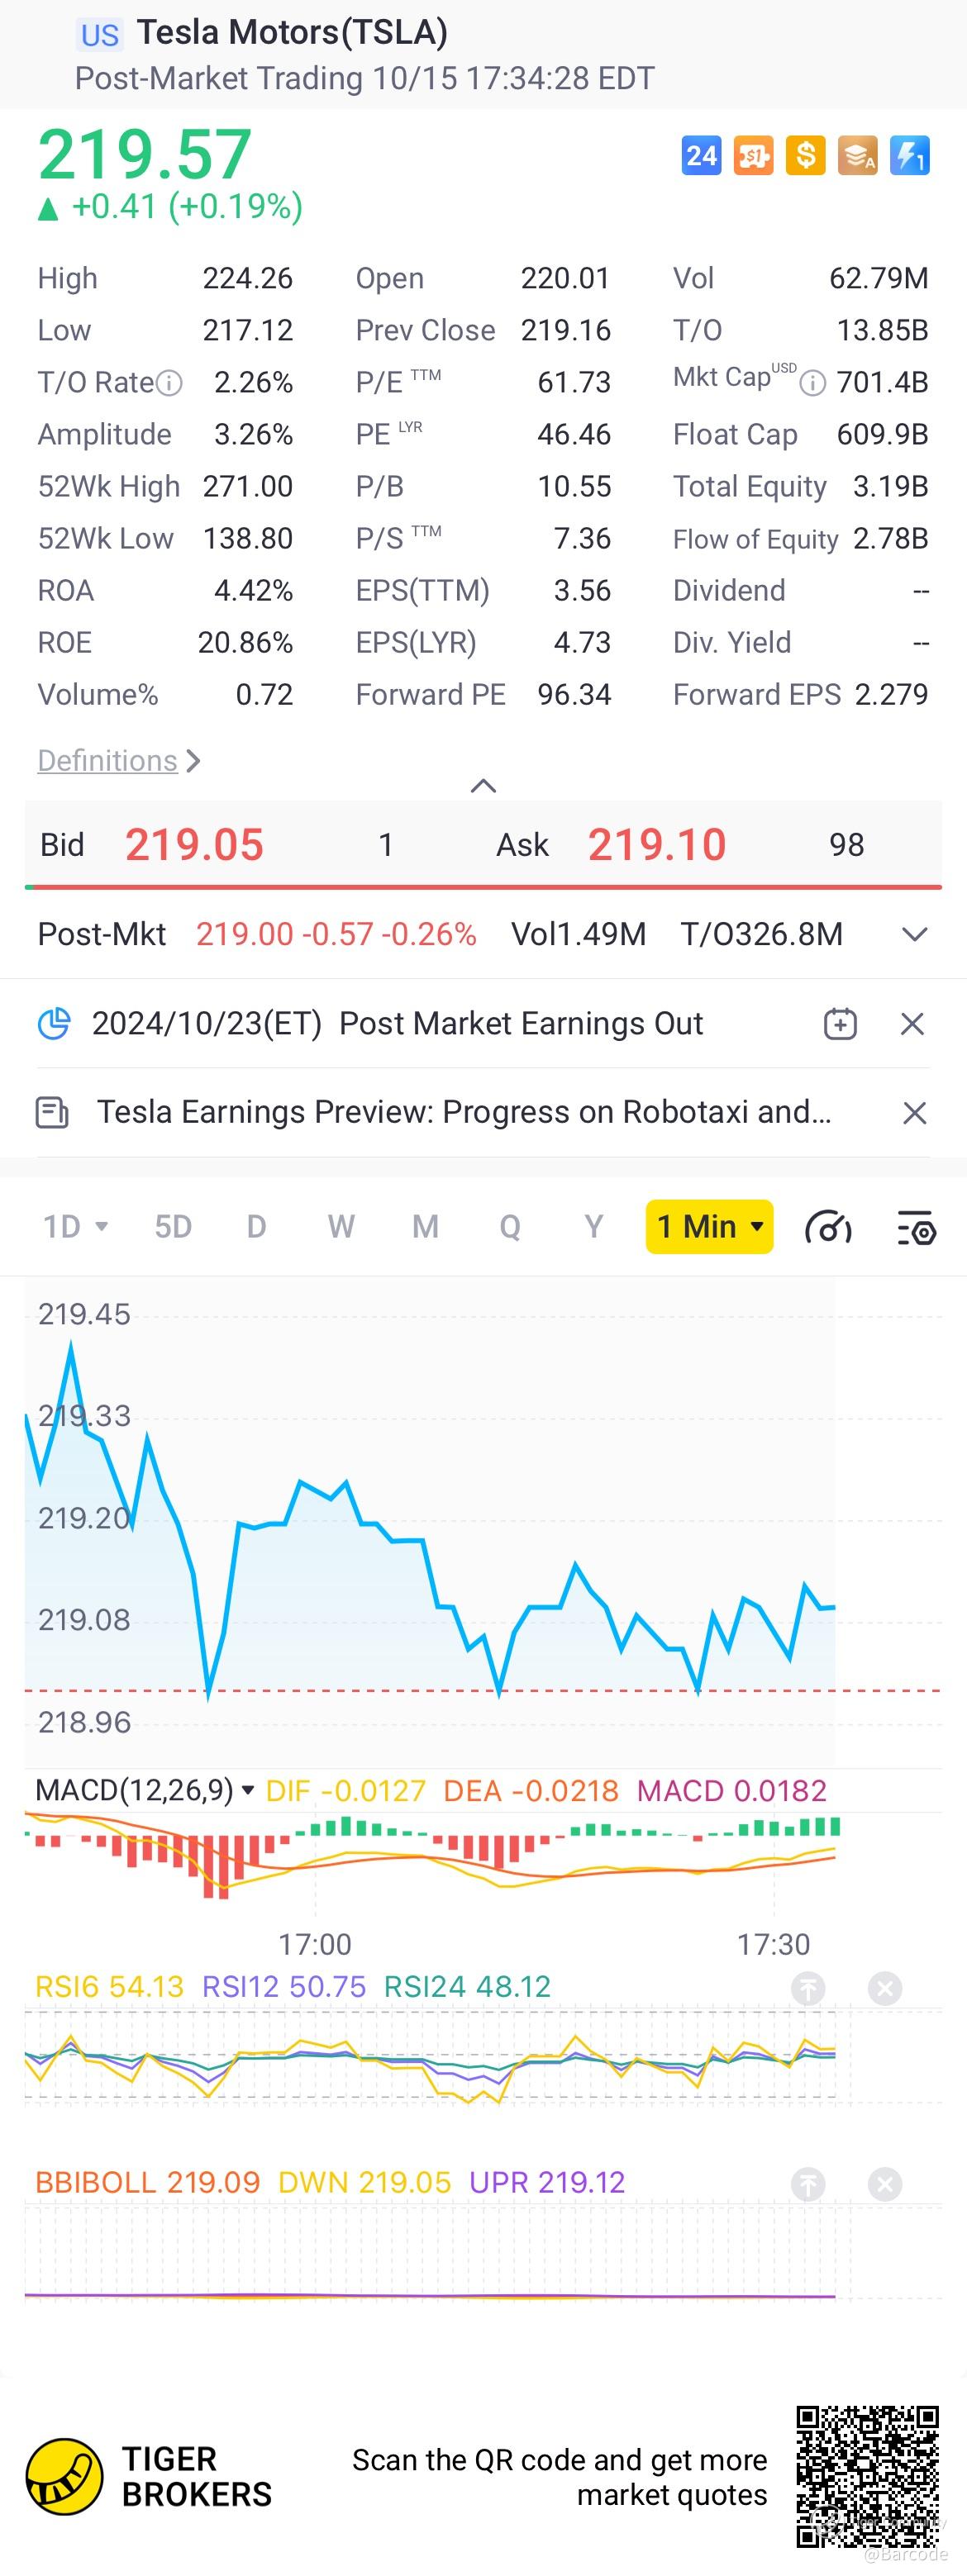Collapse the stock stats panel

coord(483,786)
